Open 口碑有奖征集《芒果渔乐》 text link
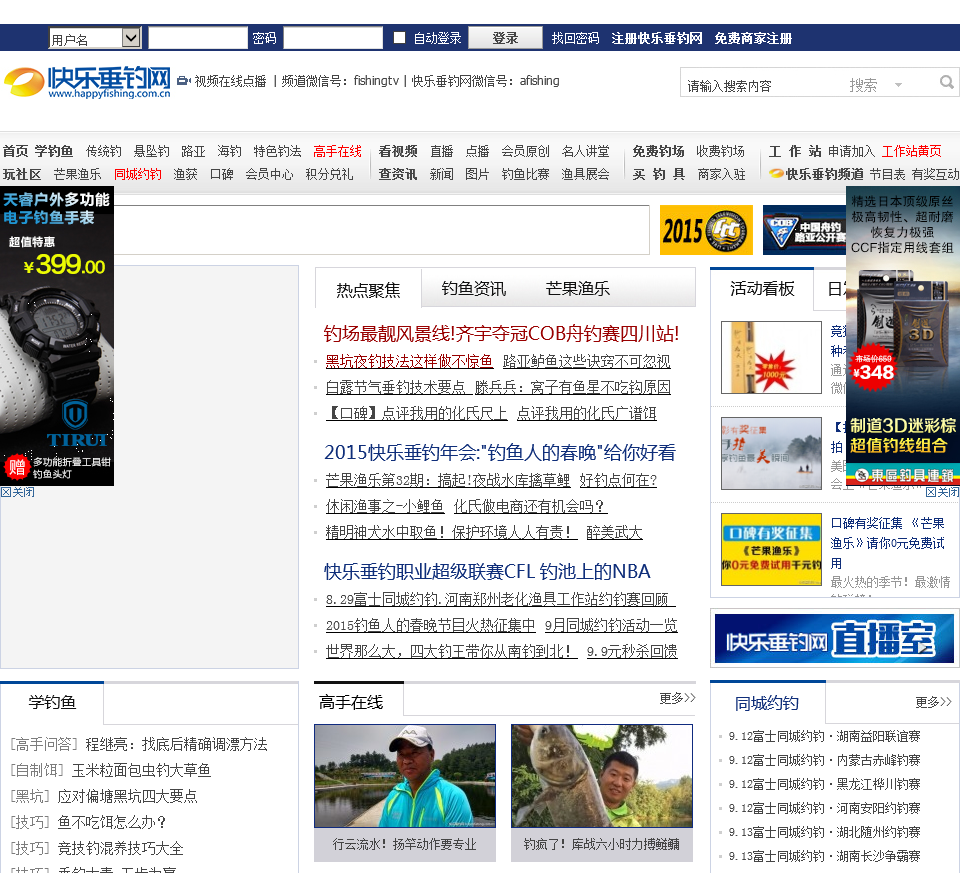 pyautogui.click(x=887, y=542)
